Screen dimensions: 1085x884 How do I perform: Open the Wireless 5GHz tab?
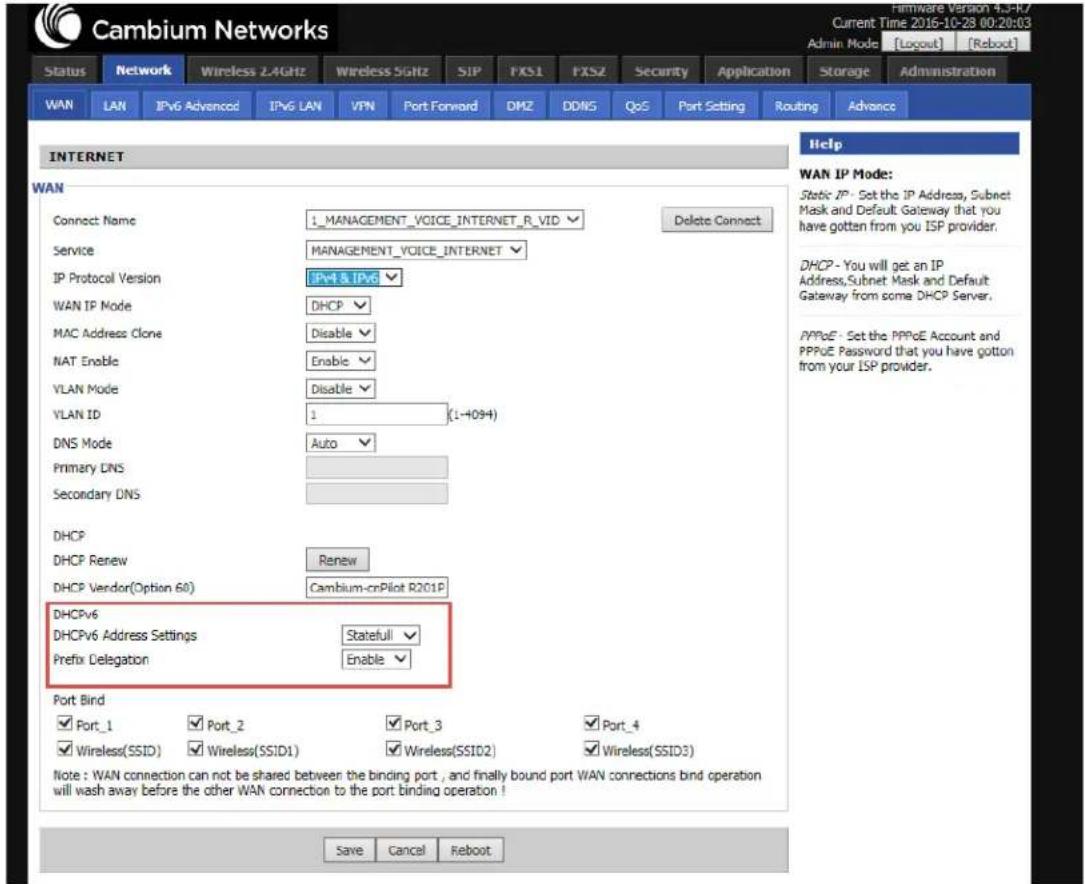(382, 71)
